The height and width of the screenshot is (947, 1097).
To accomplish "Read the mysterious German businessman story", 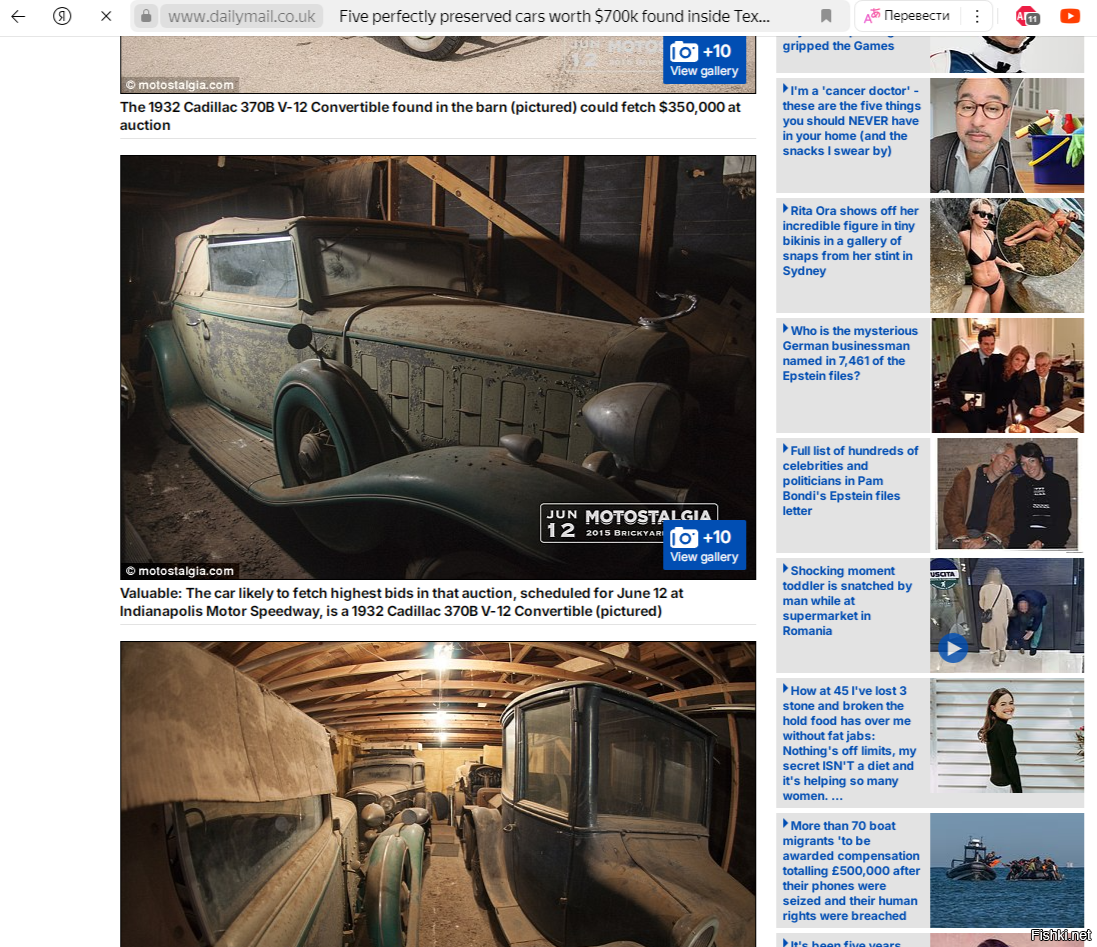I will [x=850, y=353].
